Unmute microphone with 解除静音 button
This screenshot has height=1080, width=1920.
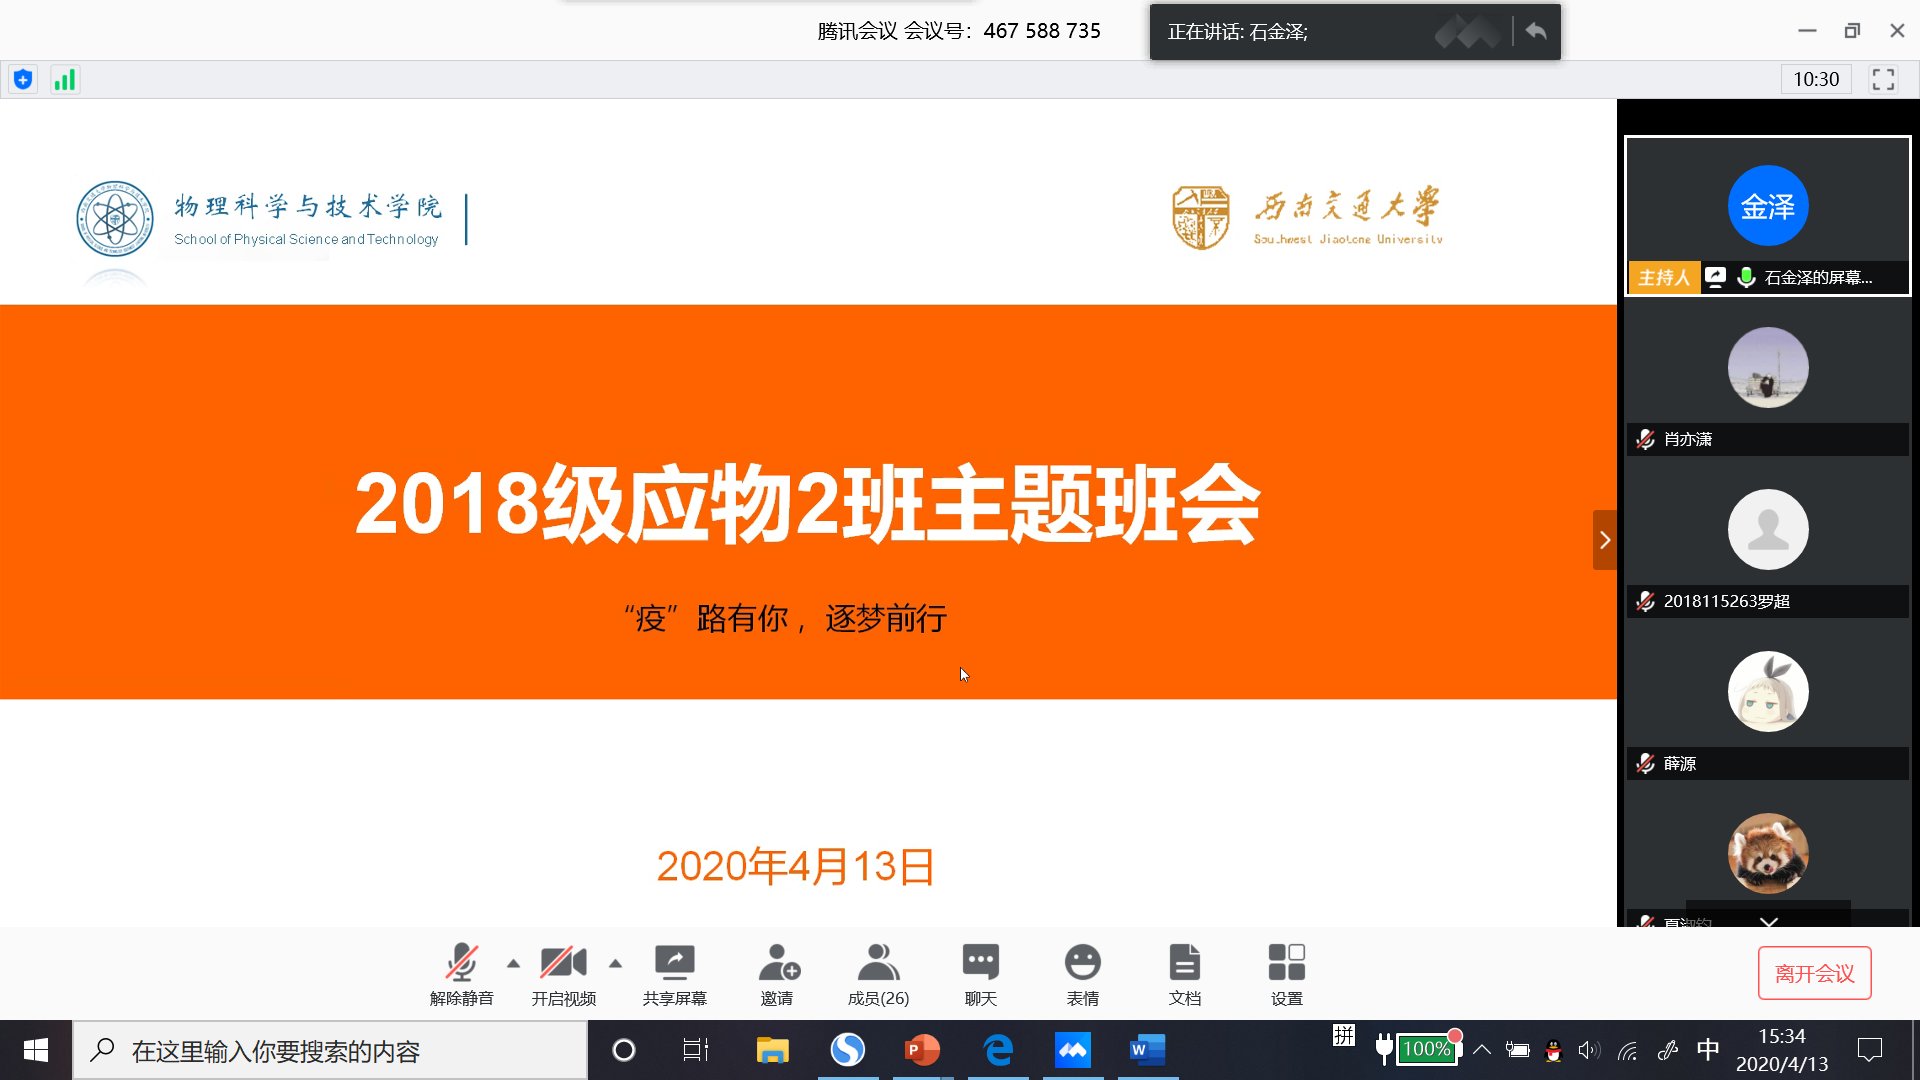tap(461, 963)
